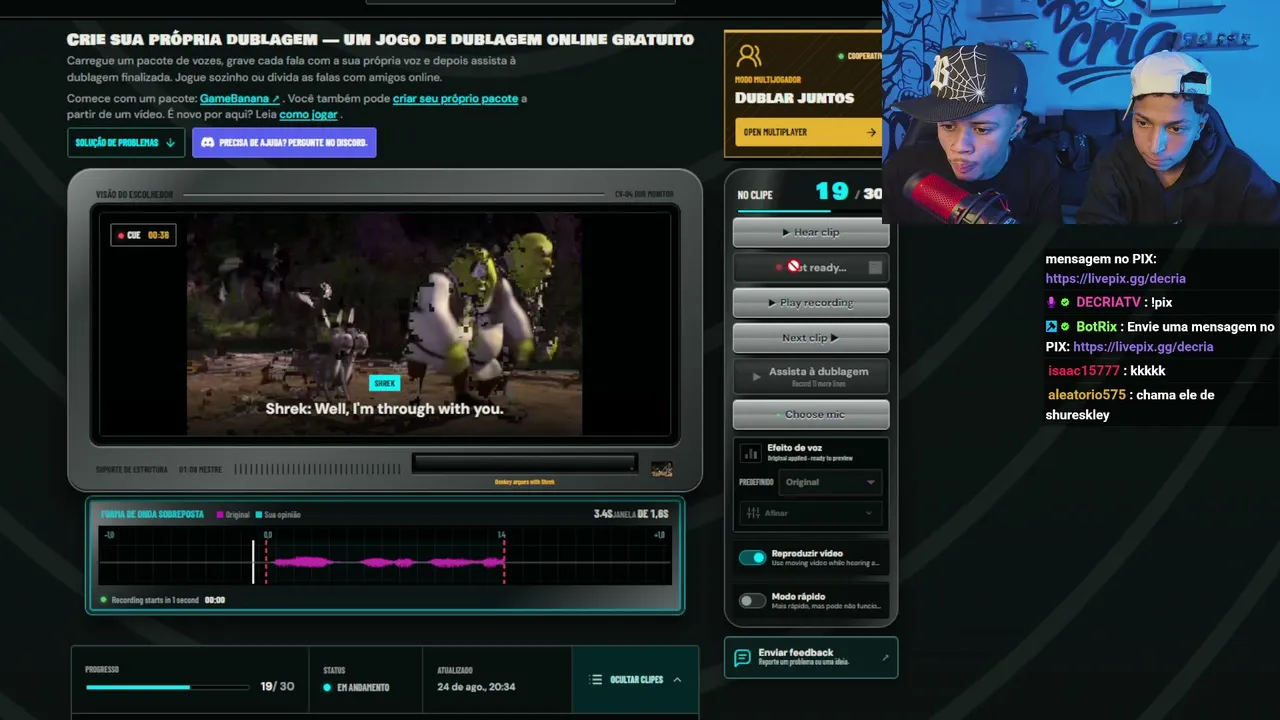This screenshot has height=720, width=1280.
Task: Click the pink waveform in overlay panel
Action: click(388, 563)
